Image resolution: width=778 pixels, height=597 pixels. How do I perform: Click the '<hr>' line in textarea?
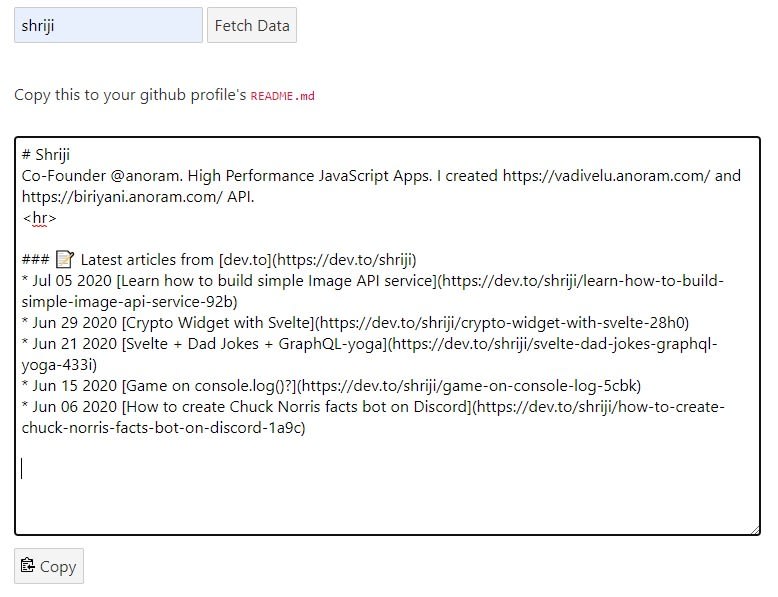(39, 218)
